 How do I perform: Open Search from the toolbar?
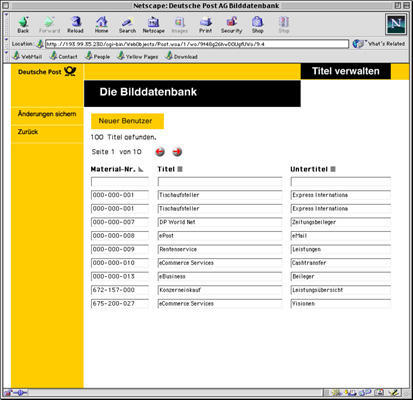coord(127,25)
